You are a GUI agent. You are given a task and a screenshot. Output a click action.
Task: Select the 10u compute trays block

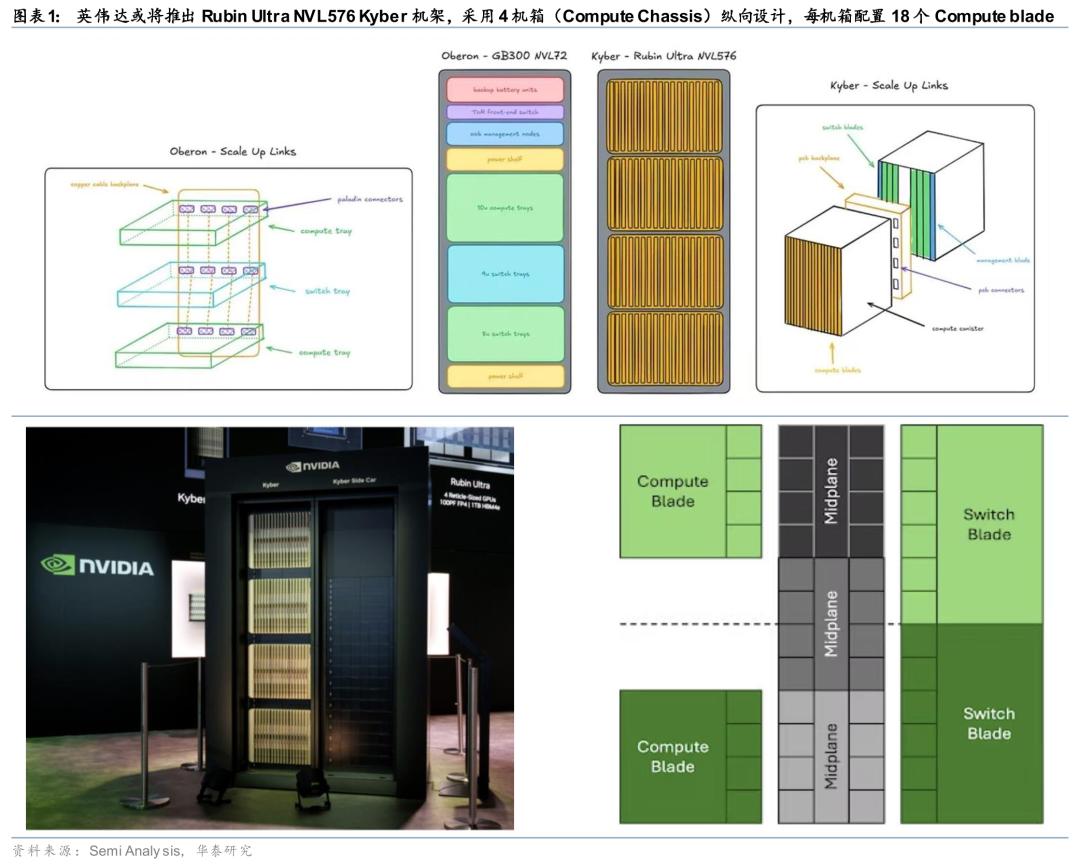coord(505,207)
